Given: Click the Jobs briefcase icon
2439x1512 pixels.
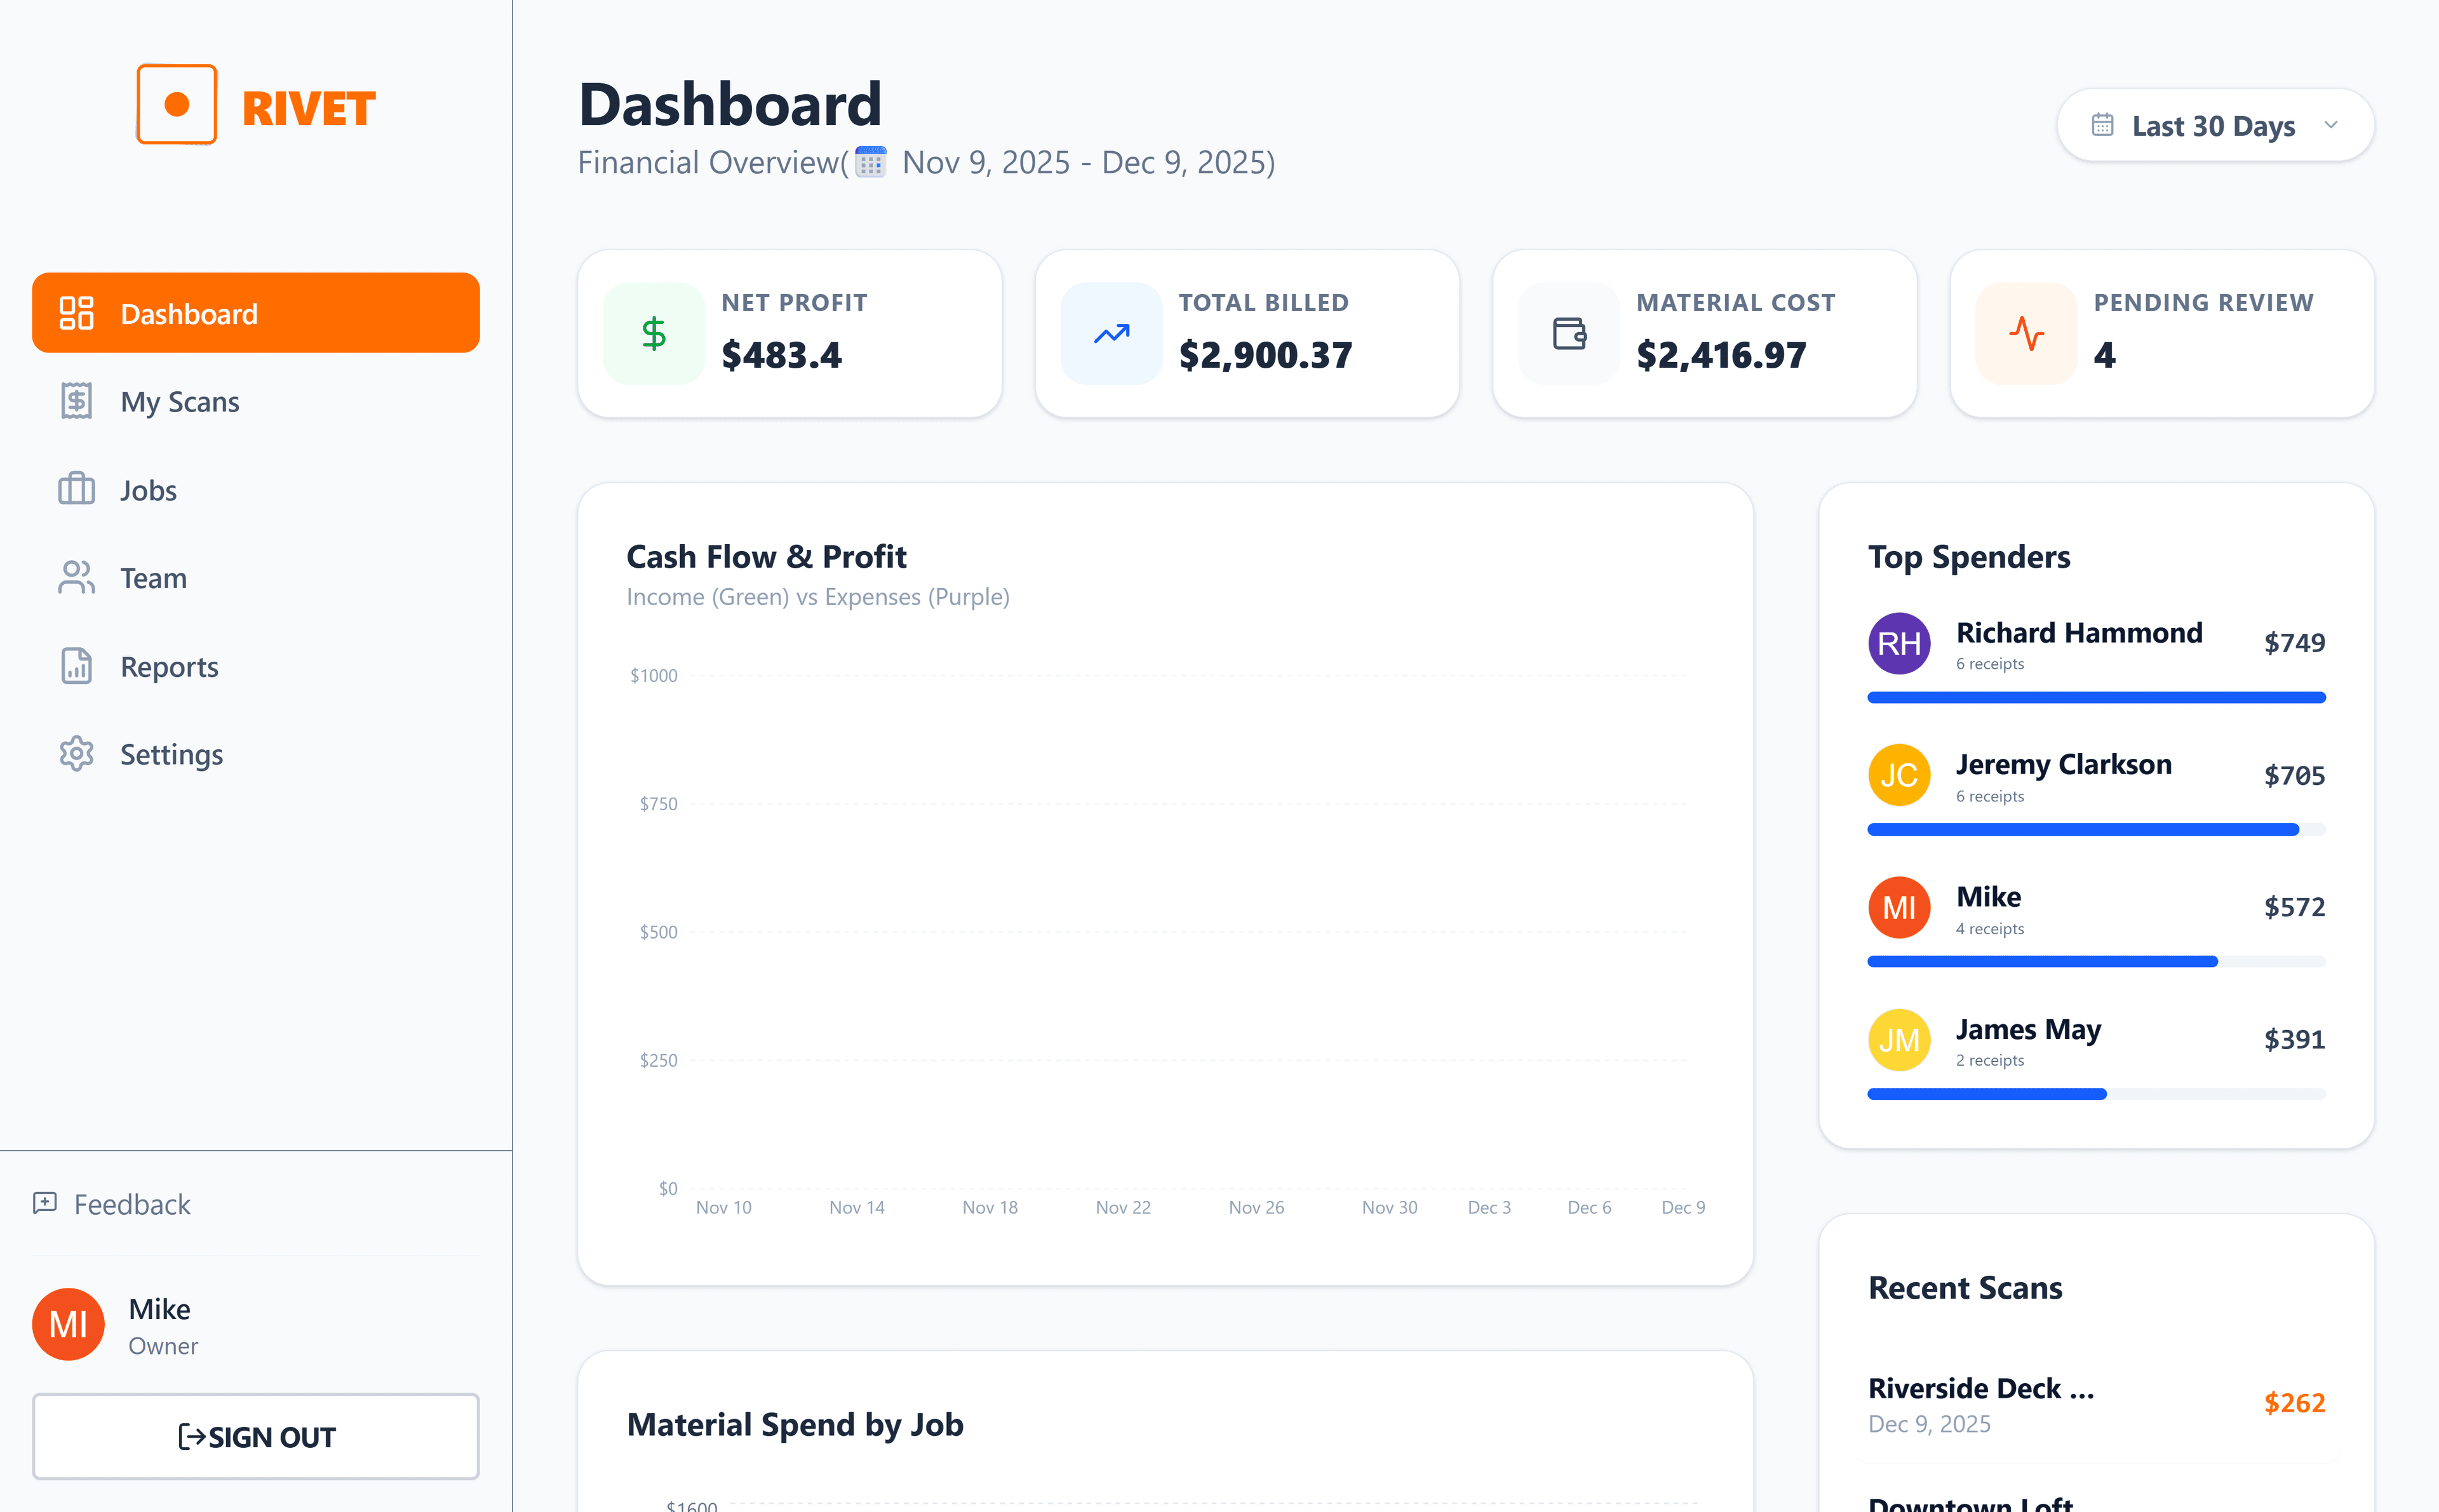Looking at the screenshot, I should (x=76, y=489).
